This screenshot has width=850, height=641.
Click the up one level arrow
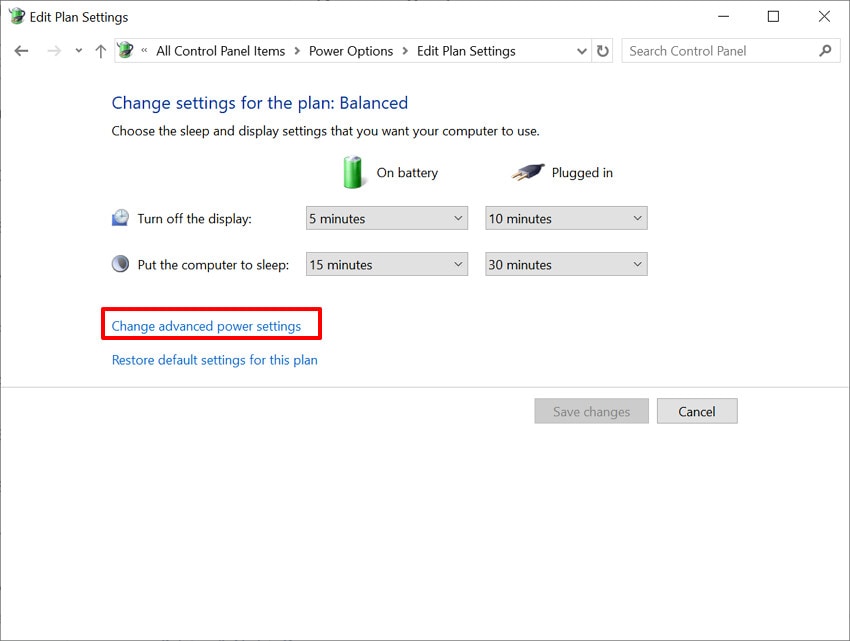[100, 50]
